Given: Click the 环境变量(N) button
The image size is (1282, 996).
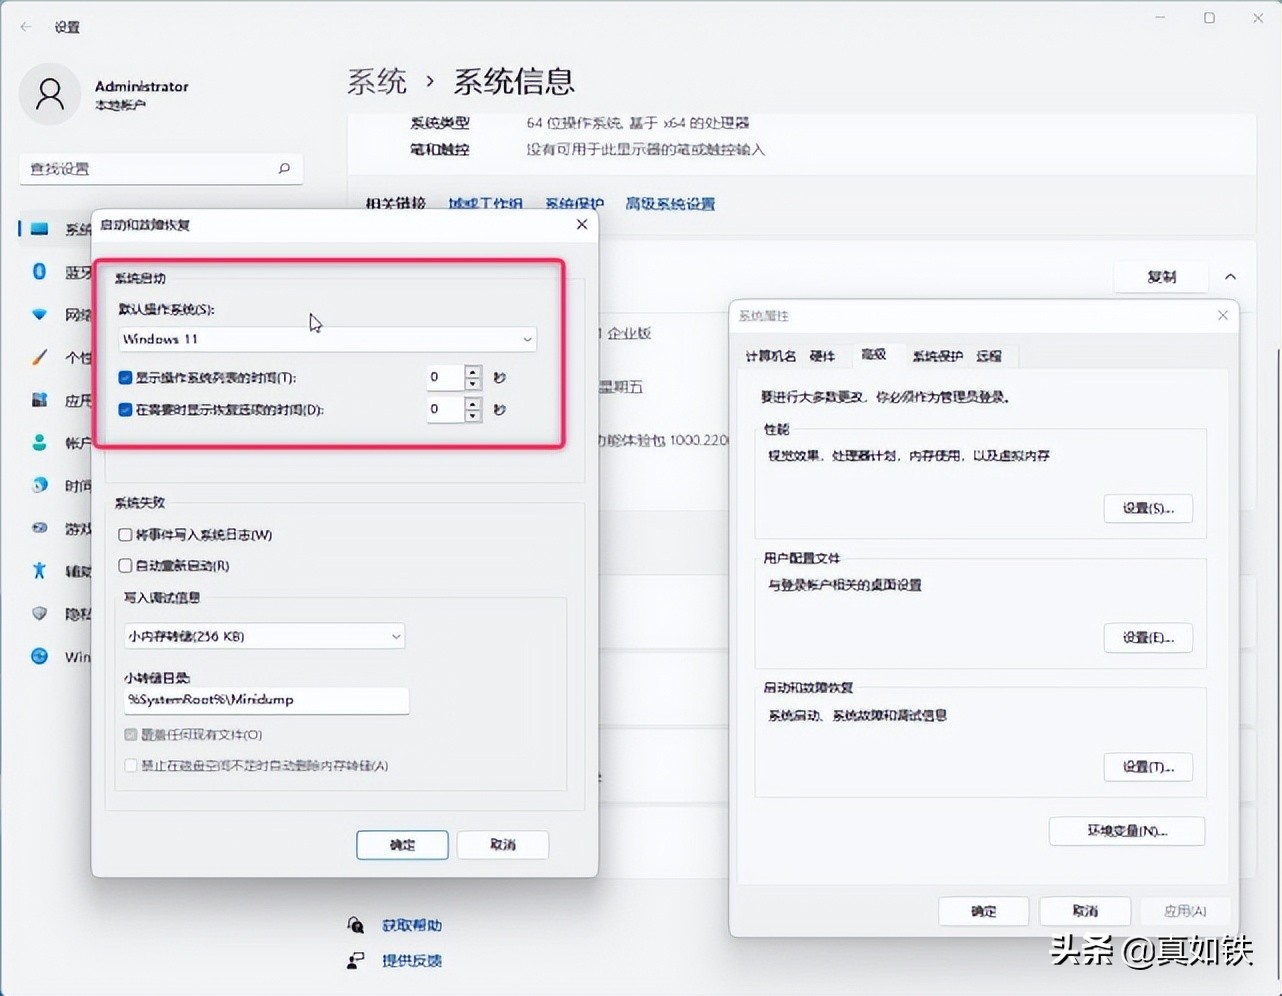Looking at the screenshot, I should tap(1126, 831).
